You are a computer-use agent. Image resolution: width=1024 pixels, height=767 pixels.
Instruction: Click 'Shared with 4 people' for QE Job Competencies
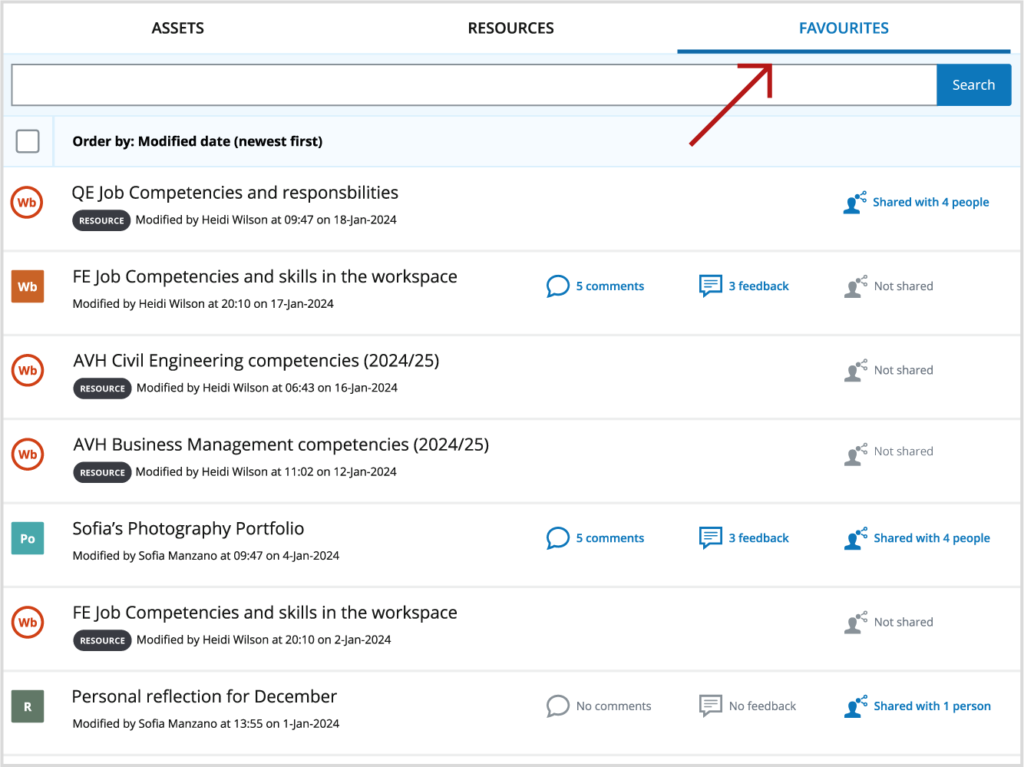coord(931,203)
